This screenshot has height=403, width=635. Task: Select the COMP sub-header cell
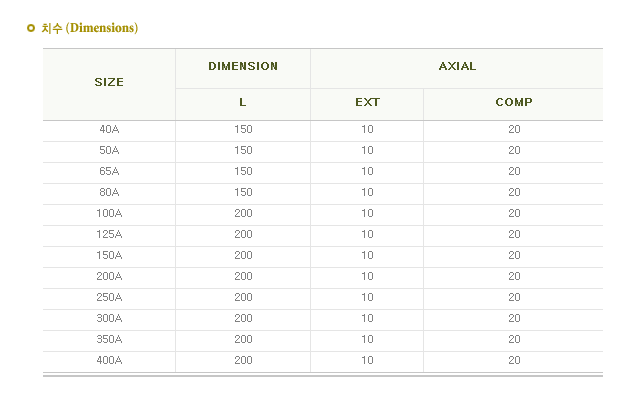514,103
